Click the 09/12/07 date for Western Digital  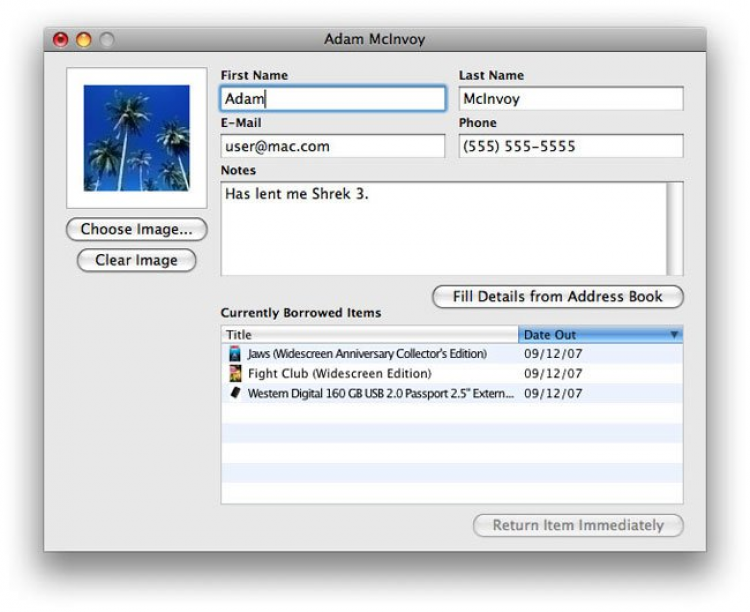point(553,393)
